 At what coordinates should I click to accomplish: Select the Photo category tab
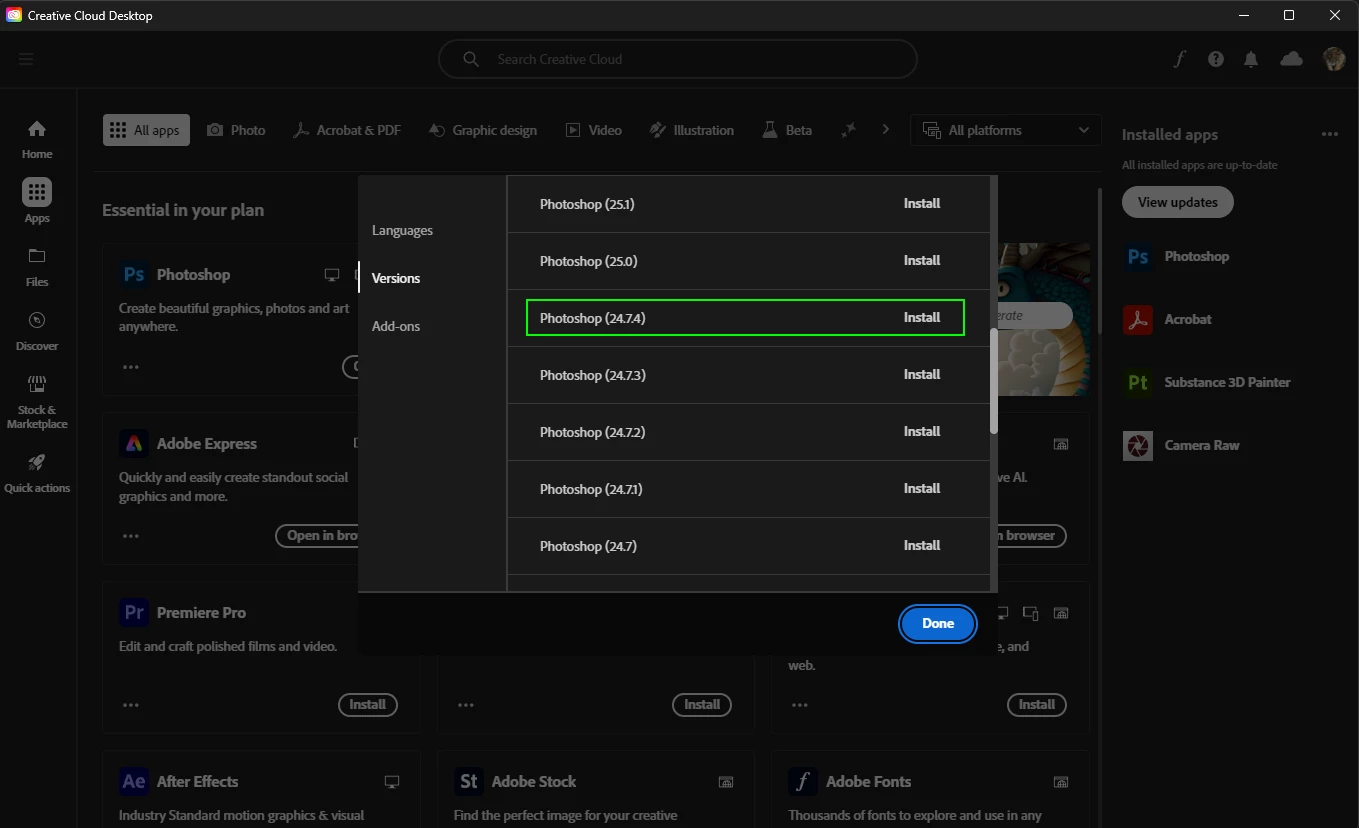pos(236,130)
